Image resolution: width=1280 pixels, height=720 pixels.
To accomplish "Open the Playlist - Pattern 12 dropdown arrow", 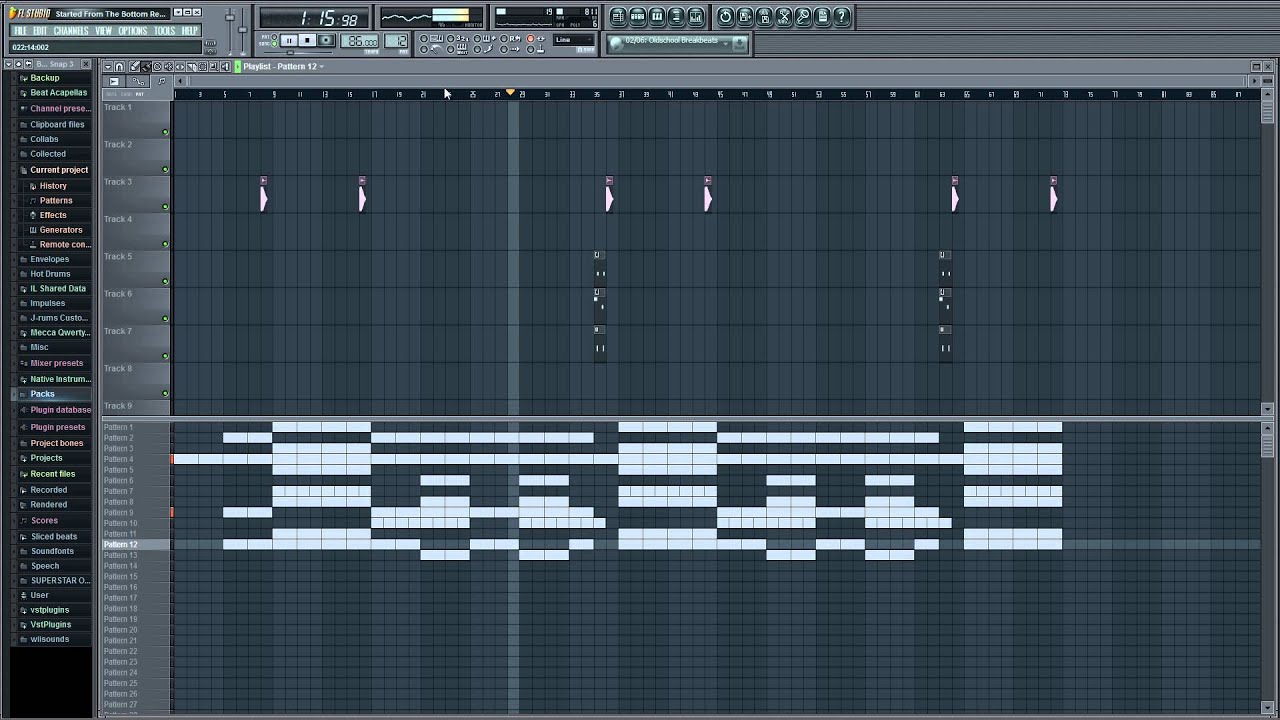I will click(x=322, y=67).
